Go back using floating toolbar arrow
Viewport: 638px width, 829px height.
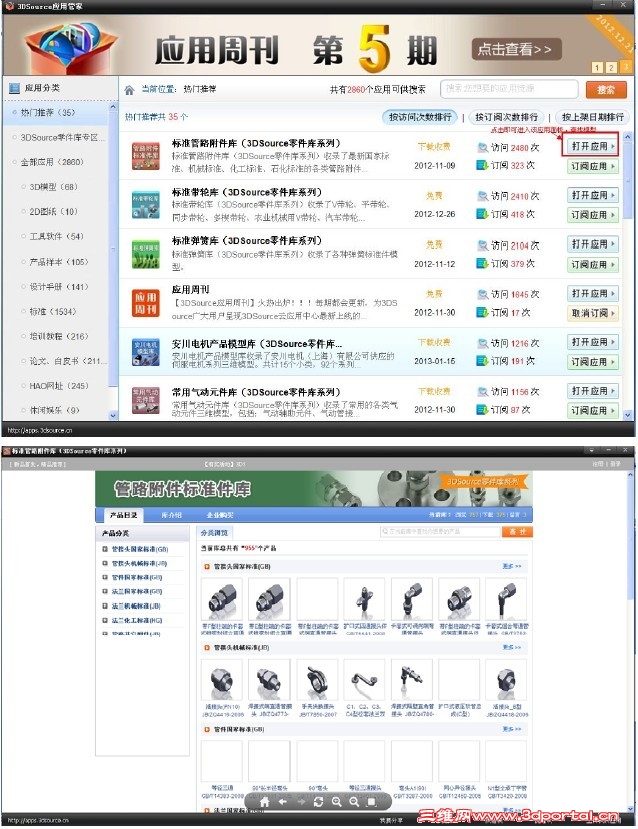(x=283, y=802)
